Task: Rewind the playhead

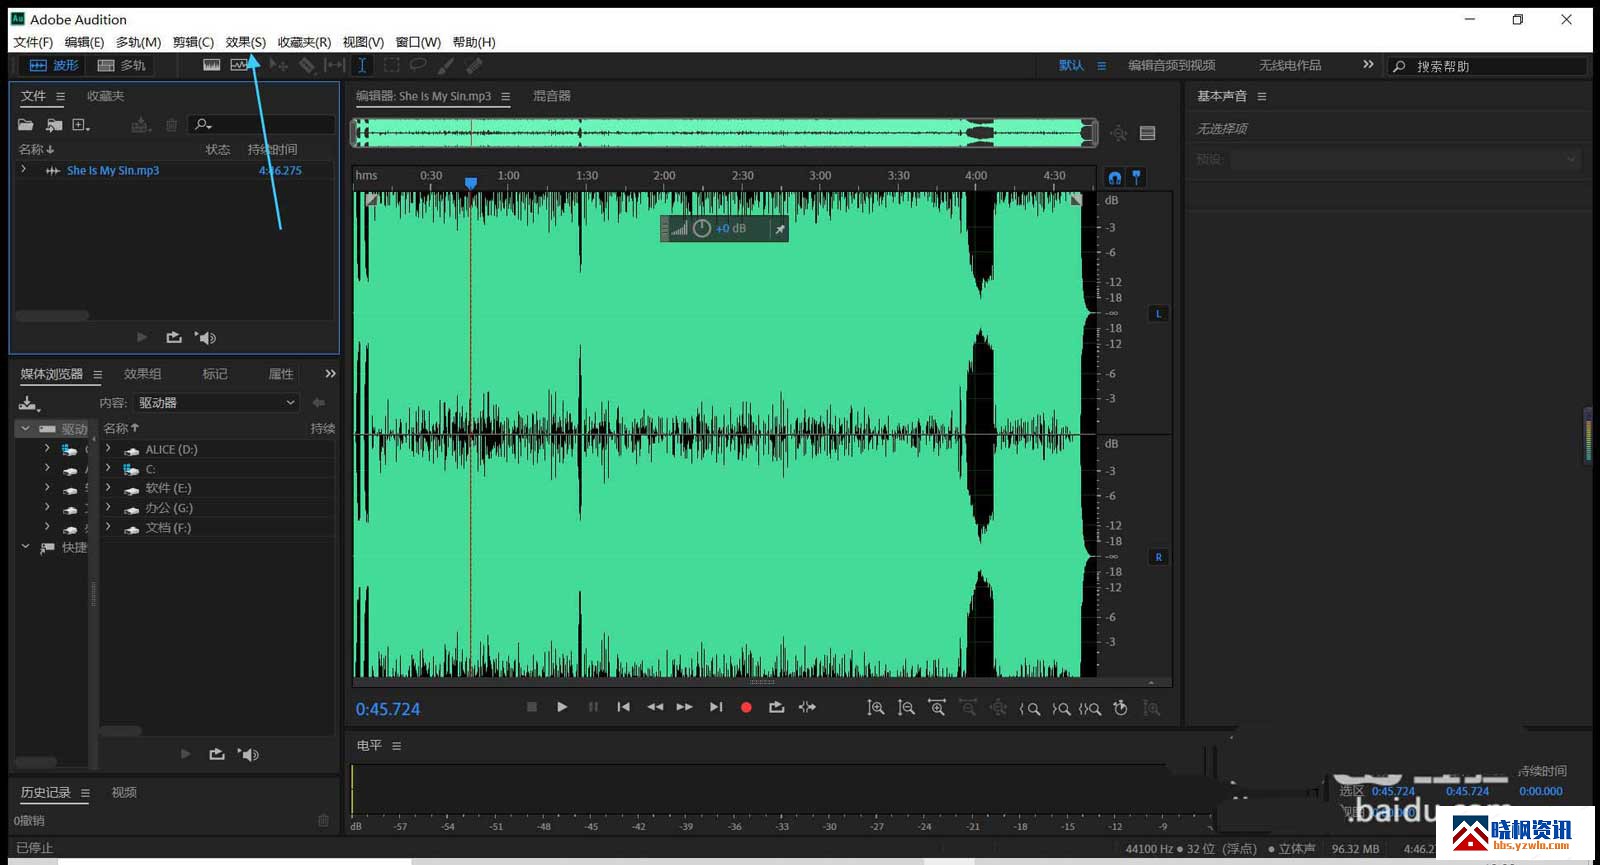Action: click(655, 707)
